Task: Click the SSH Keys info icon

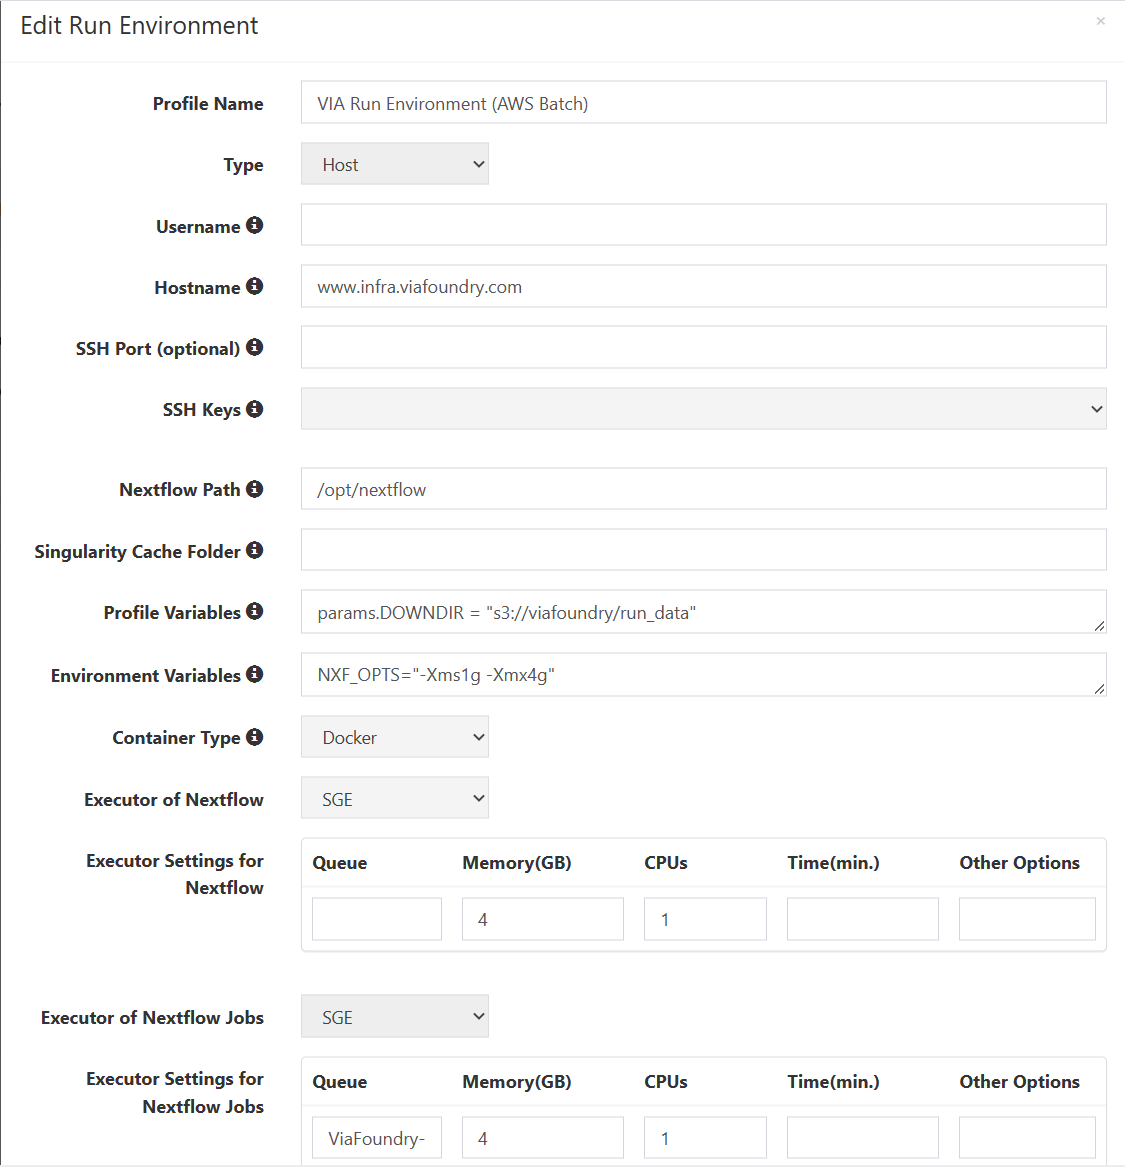Action: pos(254,409)
